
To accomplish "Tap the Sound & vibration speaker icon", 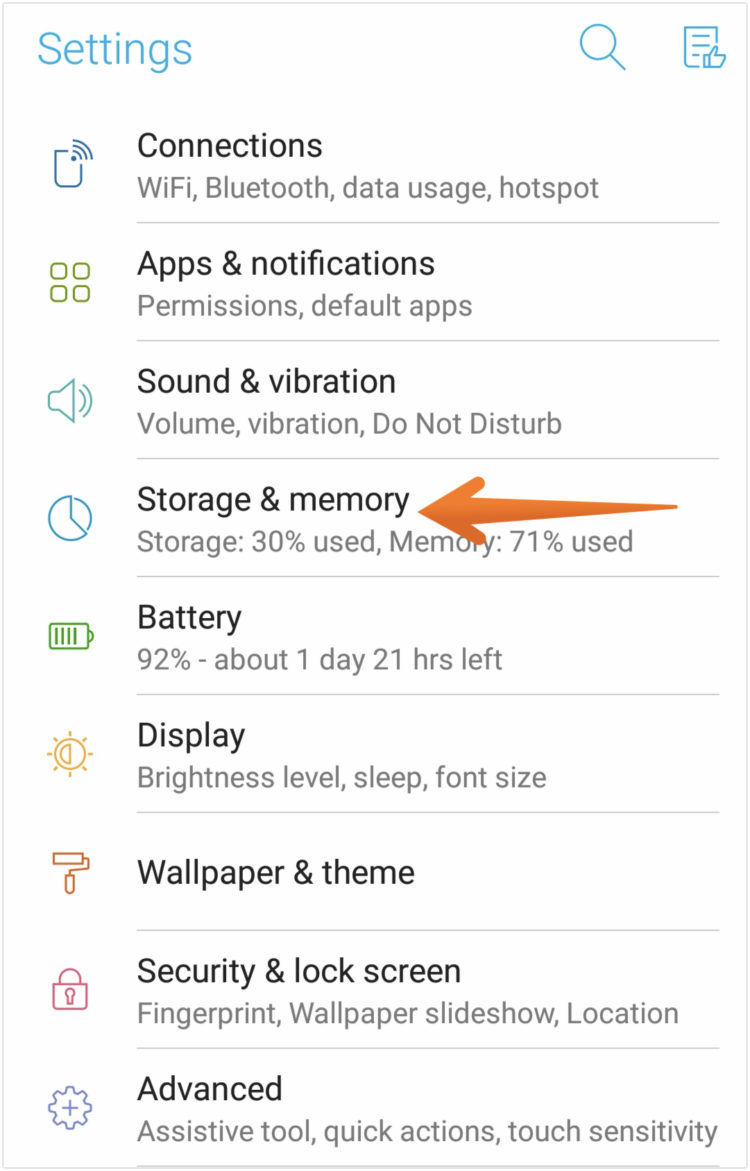I will pos(70,401).
